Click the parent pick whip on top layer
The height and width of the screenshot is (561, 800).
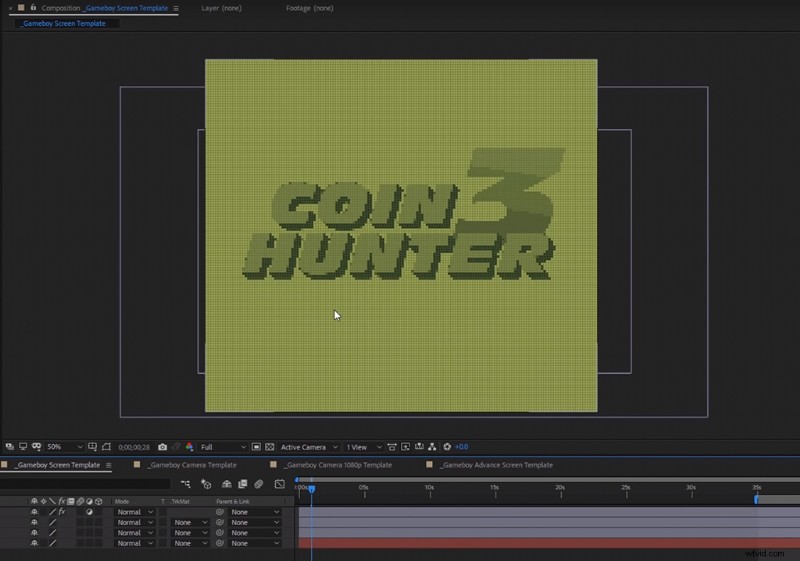tap(220, 512)
